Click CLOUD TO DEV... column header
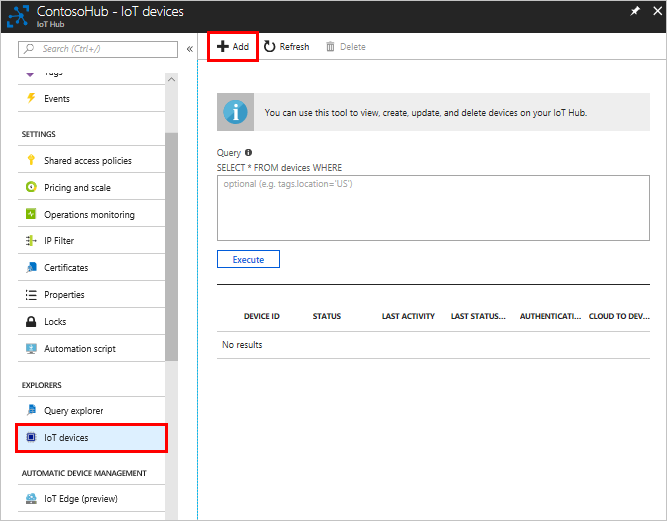This screenshot has height=521, width=667. [x=619, y=316]
